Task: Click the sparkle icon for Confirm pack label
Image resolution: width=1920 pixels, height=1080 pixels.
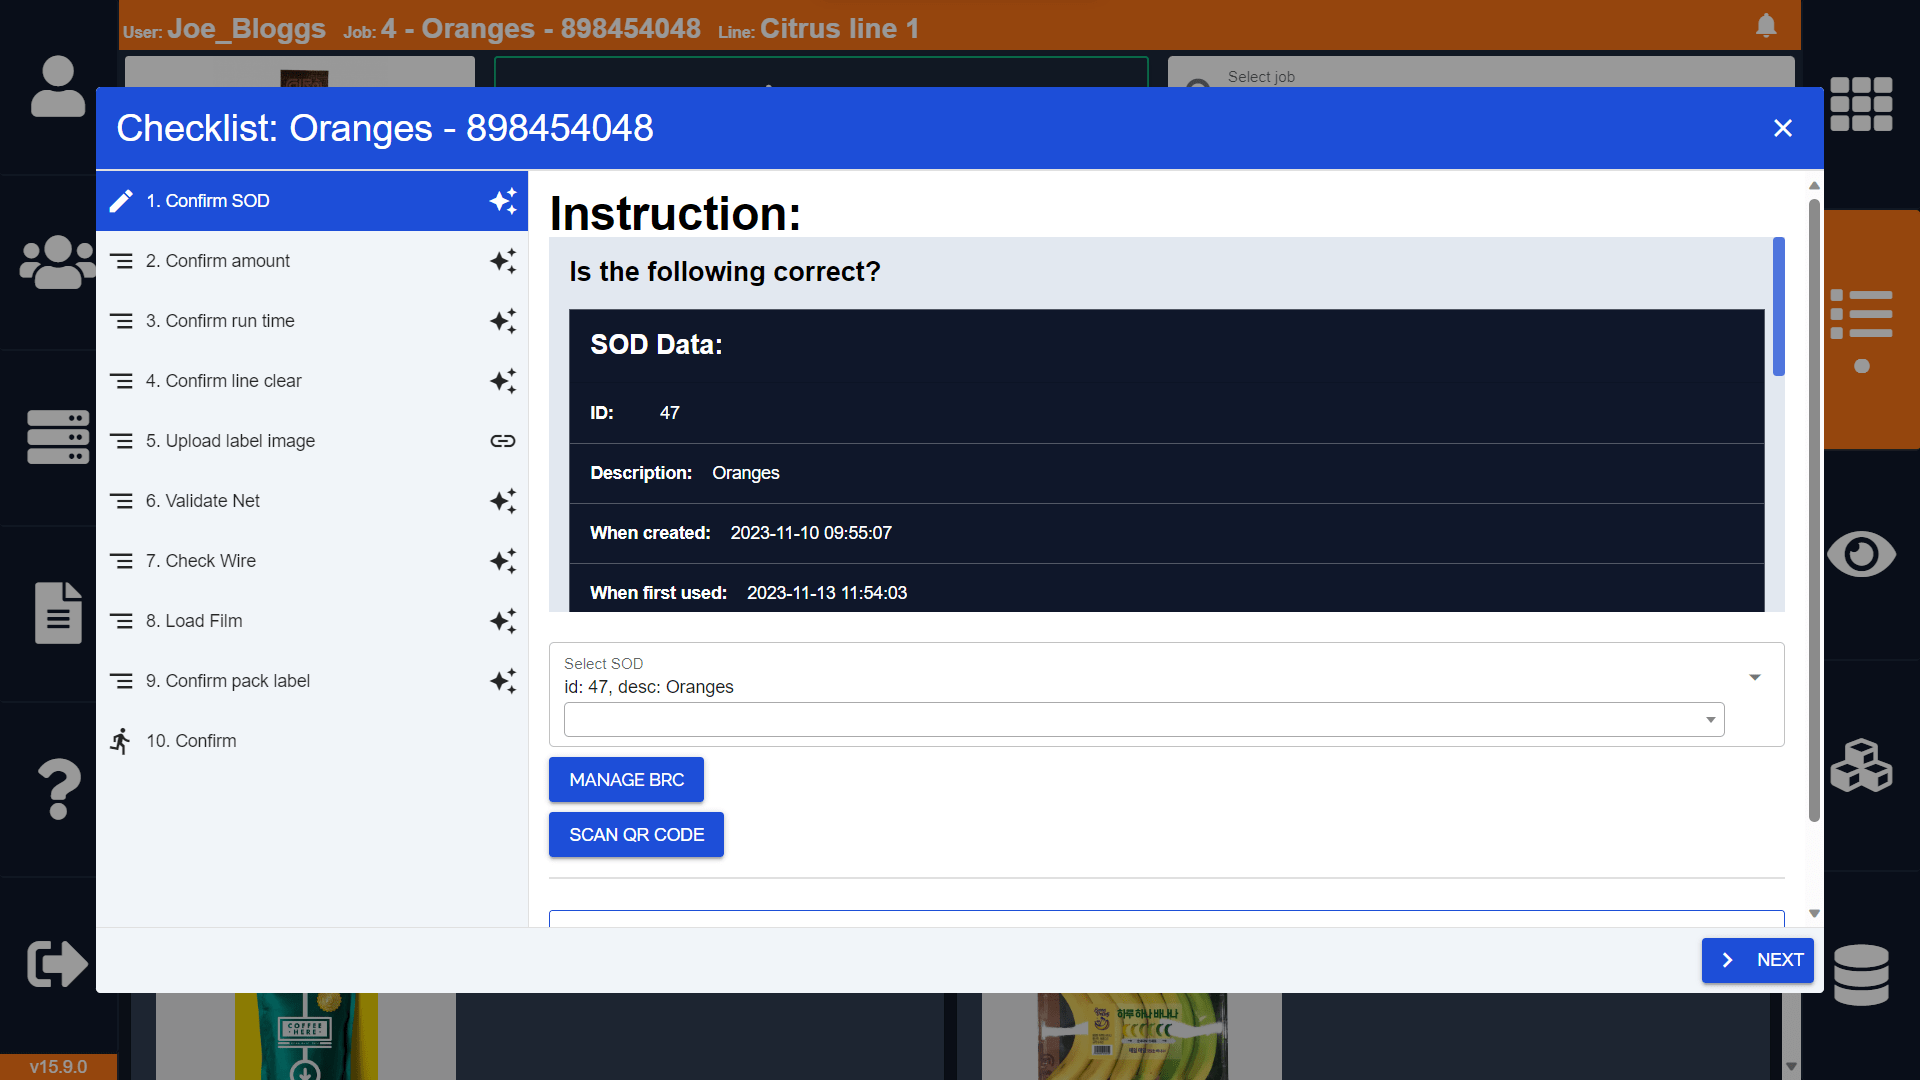Action: (503, 681)
